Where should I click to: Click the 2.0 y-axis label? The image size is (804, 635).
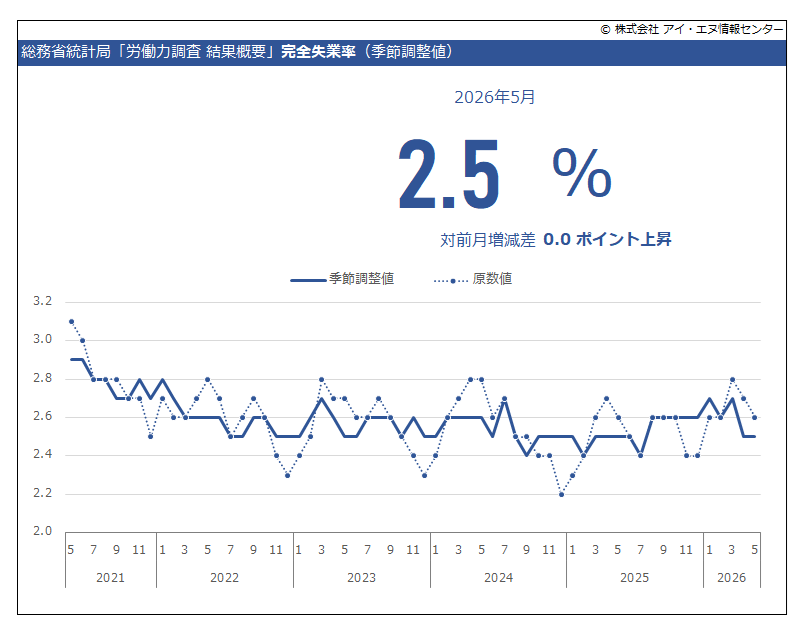pos(43,531)
